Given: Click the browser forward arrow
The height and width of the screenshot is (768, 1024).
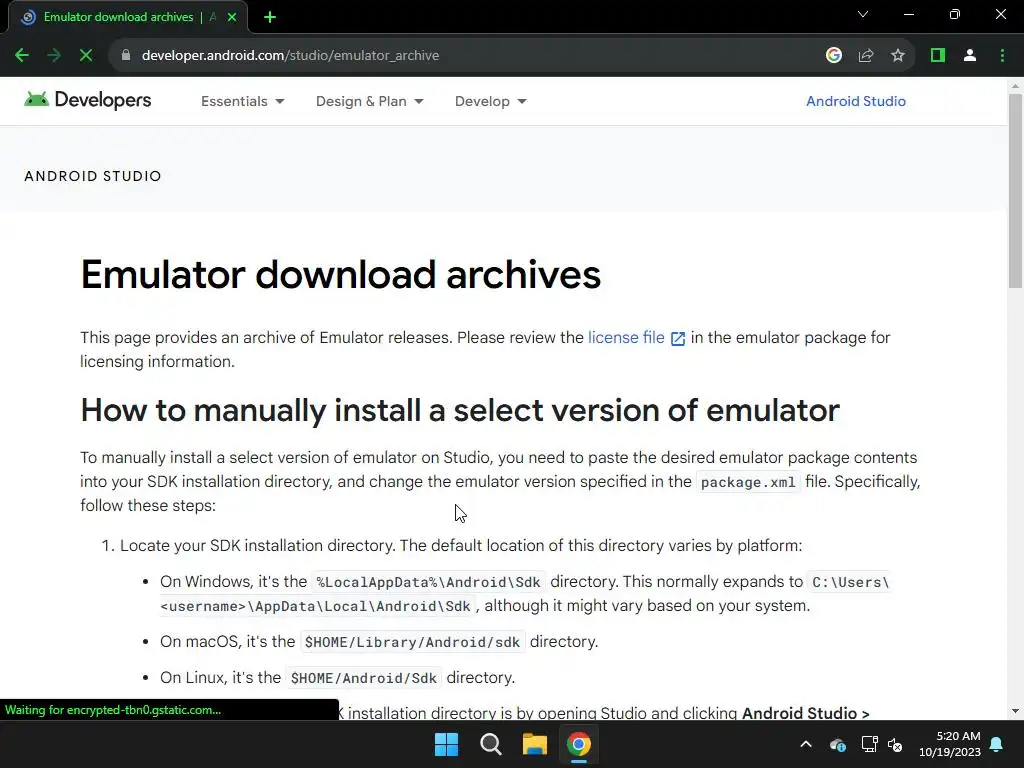Looking at the screenshot, I should [54, 56].
